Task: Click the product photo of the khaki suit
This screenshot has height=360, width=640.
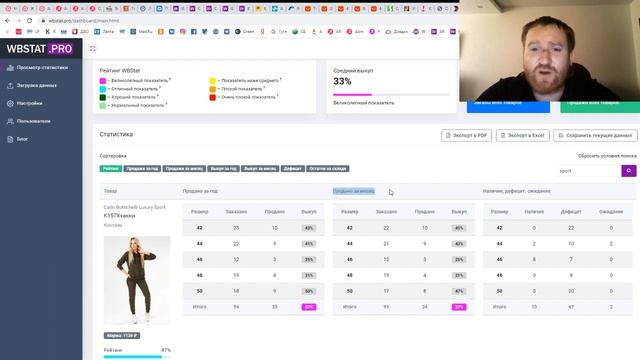Action: coord(137,280)
